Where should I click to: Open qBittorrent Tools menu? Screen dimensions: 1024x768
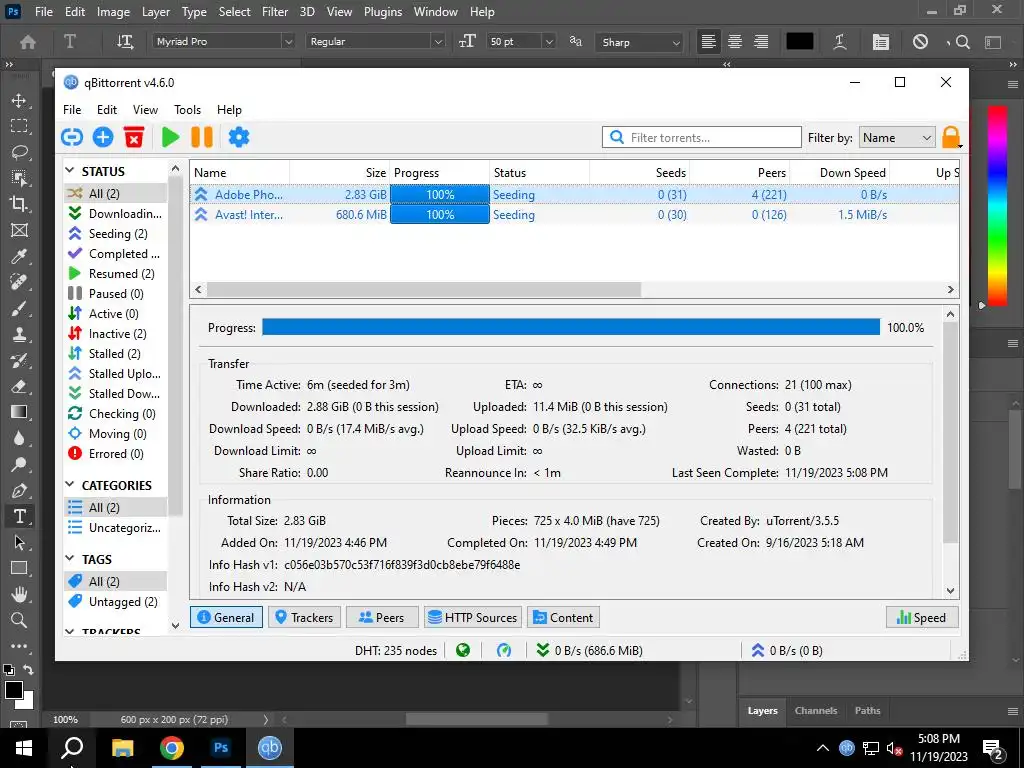187,110
